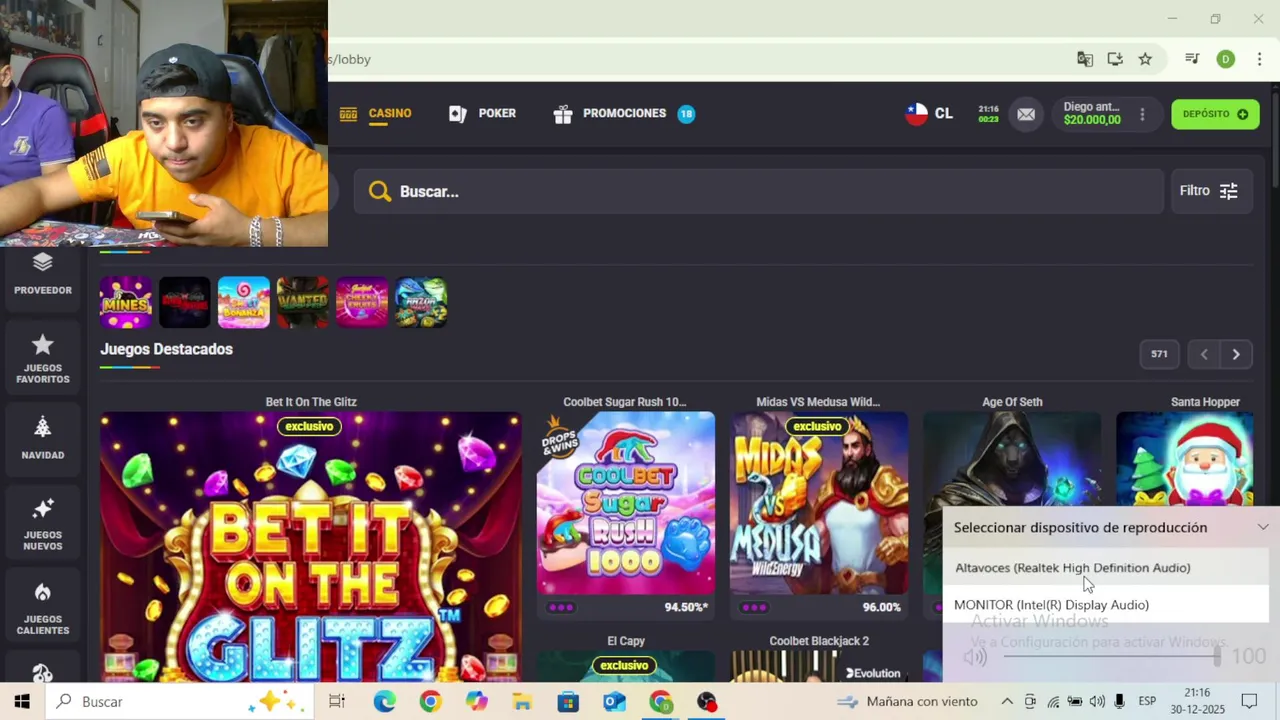Open Copilot from the taskbar

[476, 702]
